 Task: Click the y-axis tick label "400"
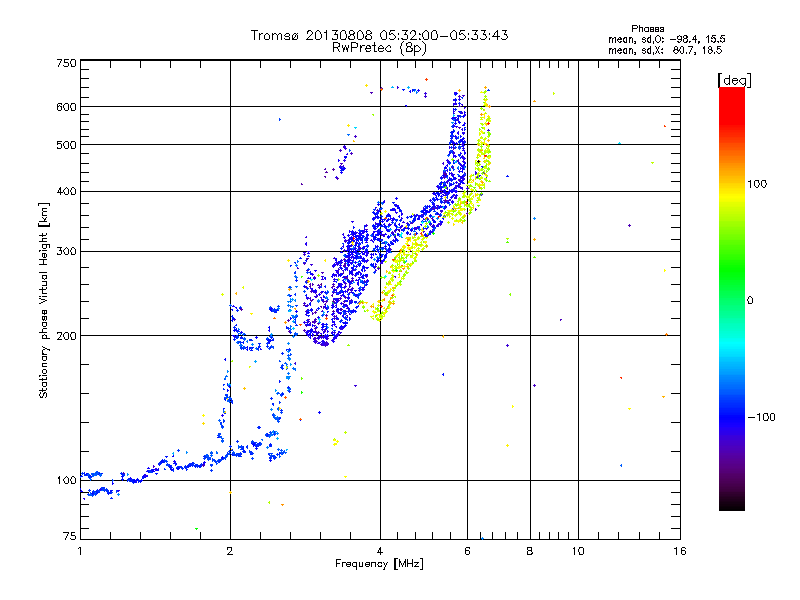[x=66, y=191]
